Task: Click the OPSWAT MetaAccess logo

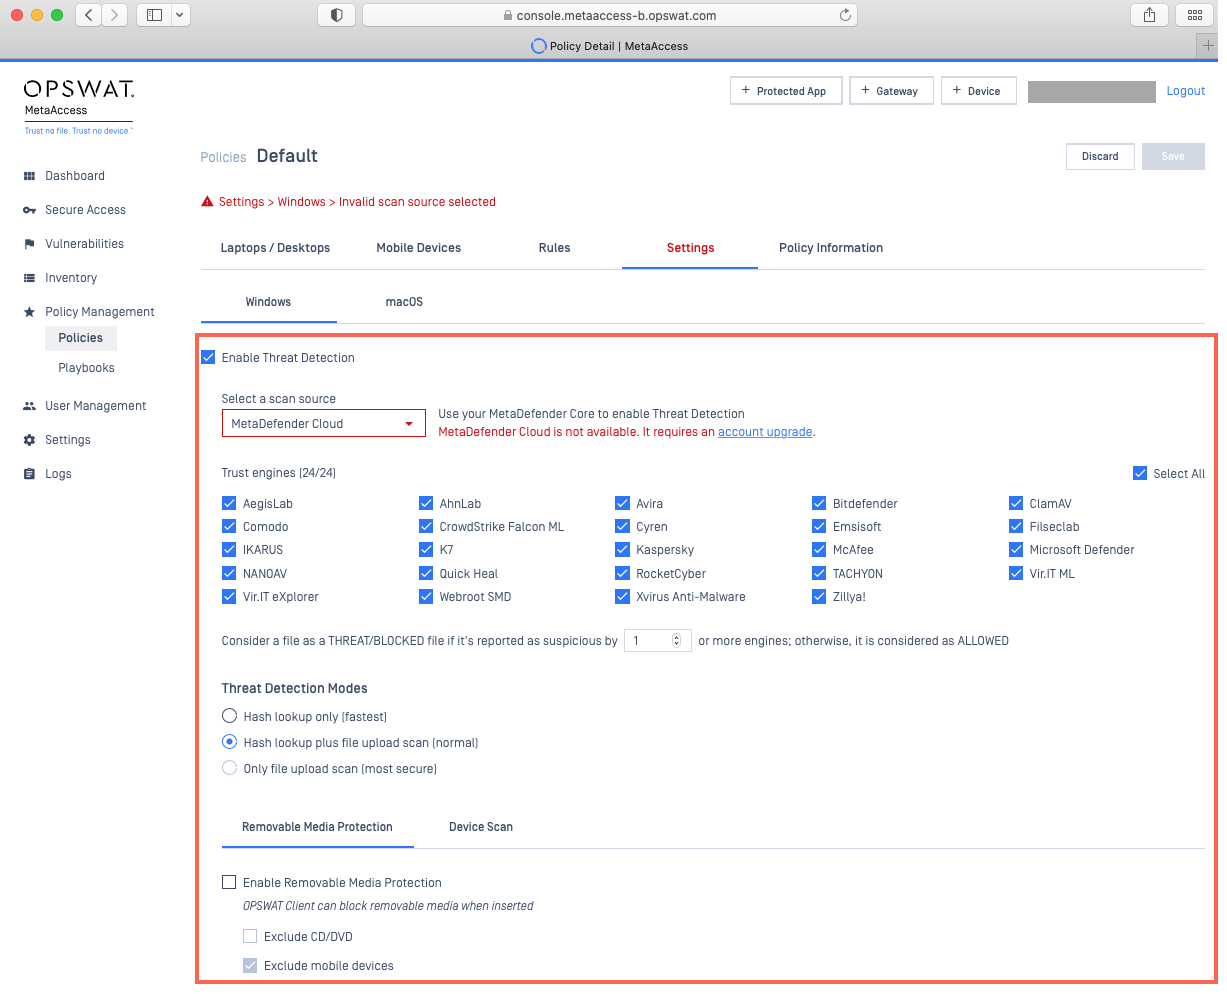Action: 79,107
